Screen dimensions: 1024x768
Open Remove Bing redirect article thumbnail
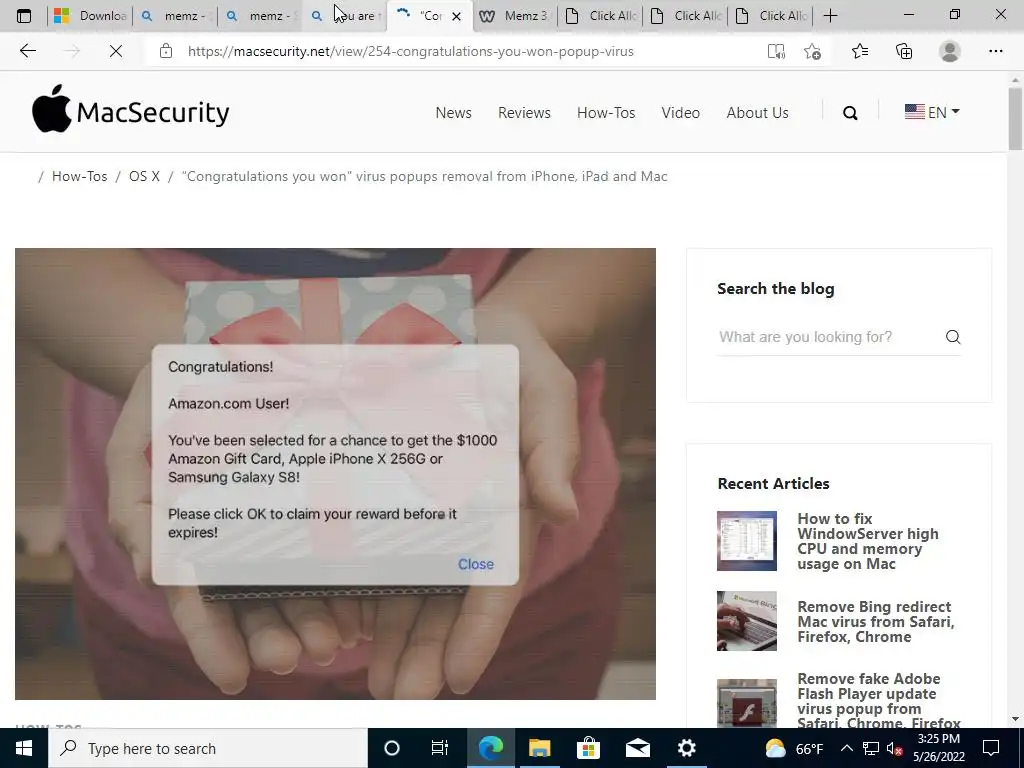[746, 621]
